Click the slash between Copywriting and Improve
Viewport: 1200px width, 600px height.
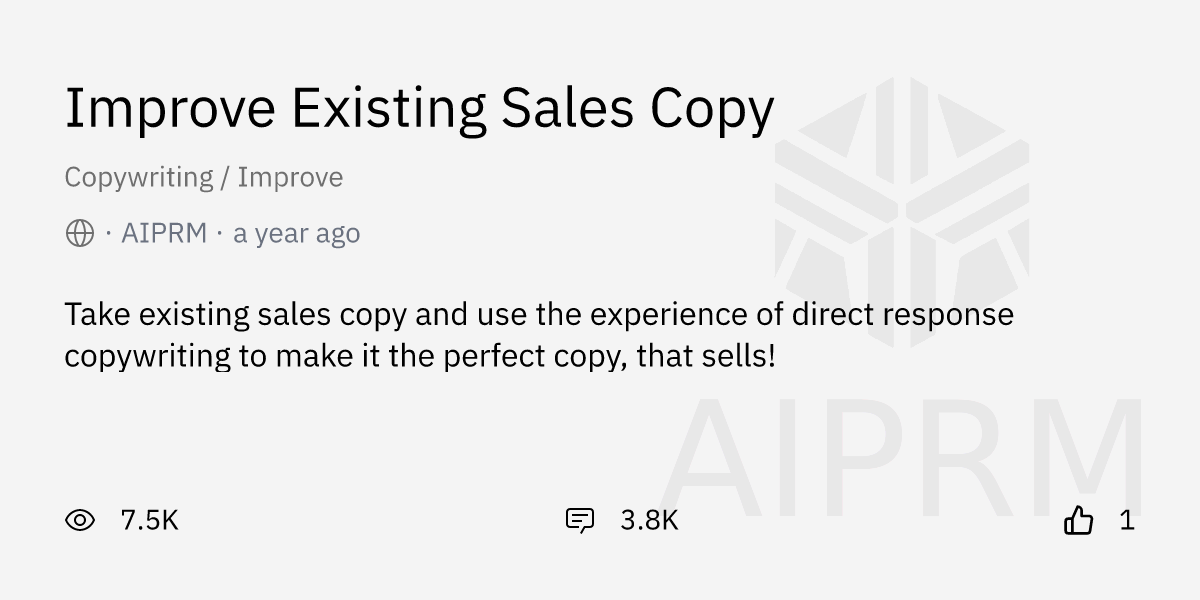click(226, 178)
